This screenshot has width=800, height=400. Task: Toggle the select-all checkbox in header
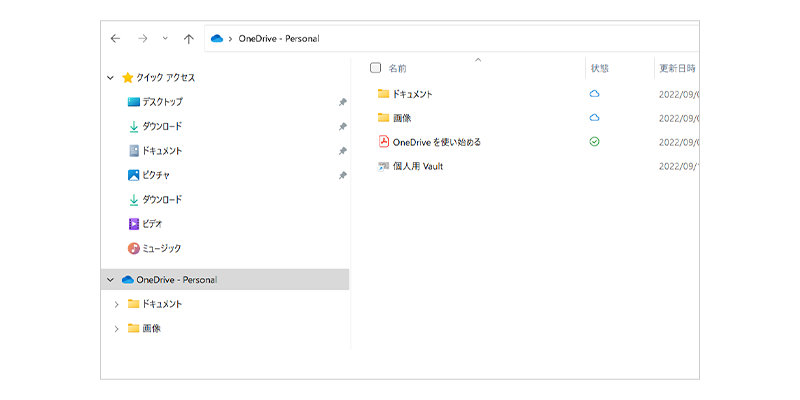point(376,68)
